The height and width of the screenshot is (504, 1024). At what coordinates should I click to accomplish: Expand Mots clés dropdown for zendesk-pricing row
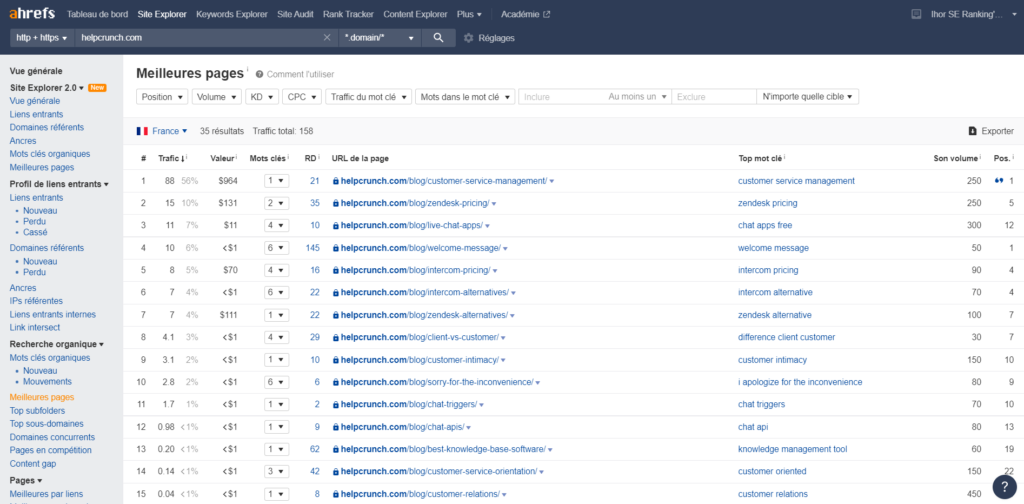[276, 203]
